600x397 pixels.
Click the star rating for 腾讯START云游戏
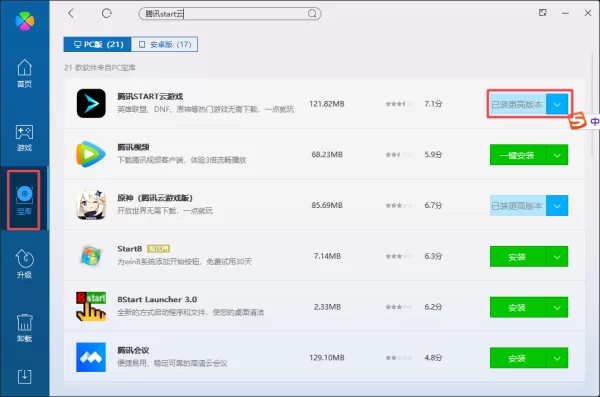pos(399,104)
